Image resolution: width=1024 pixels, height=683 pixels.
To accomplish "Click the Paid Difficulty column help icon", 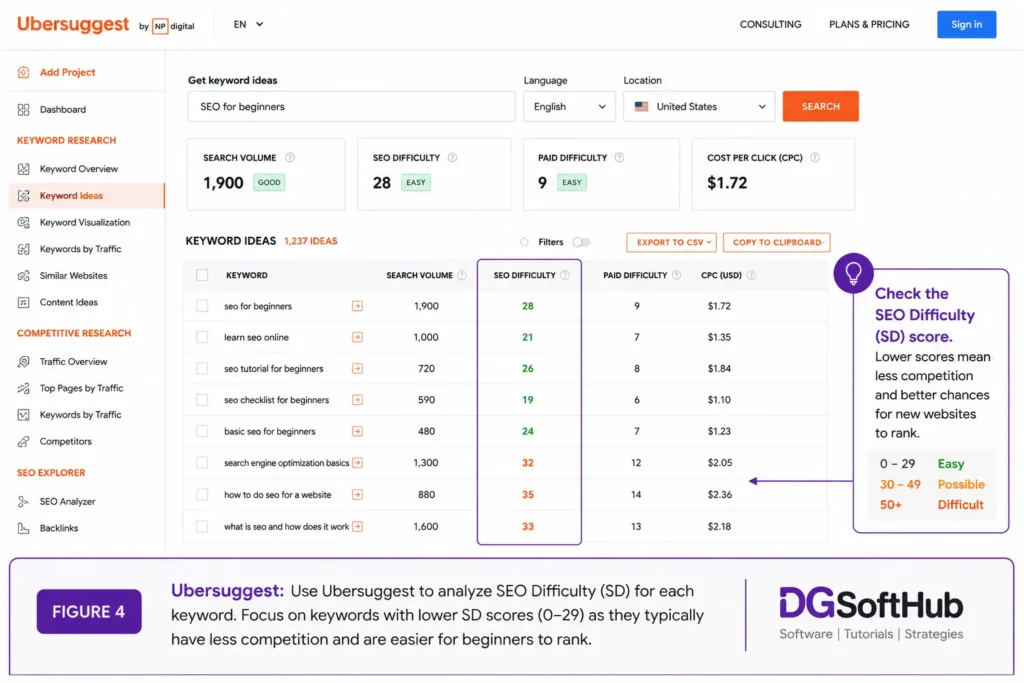I will 677,275.
